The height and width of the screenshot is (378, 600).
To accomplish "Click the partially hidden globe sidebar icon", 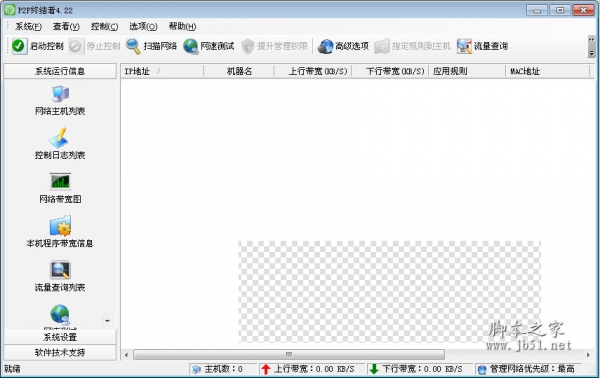I will 60,314.
